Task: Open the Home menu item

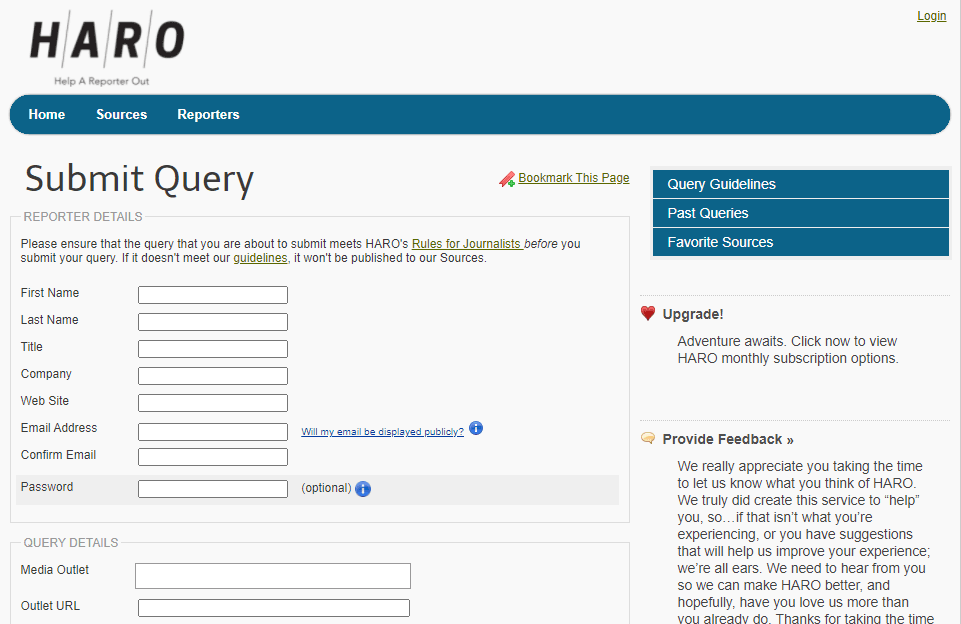Action: [47, 115]
